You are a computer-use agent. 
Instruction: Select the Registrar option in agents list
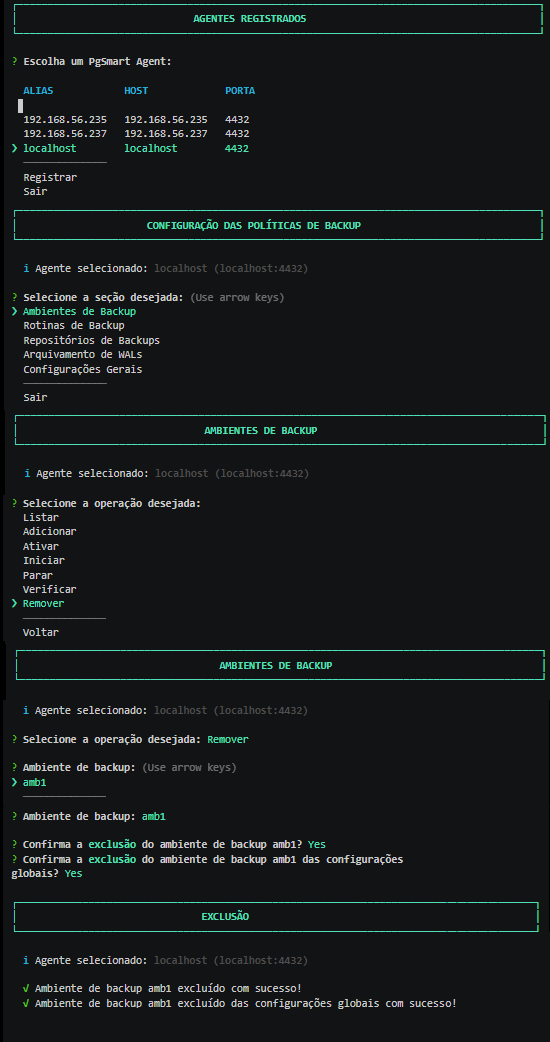(50, 177)
